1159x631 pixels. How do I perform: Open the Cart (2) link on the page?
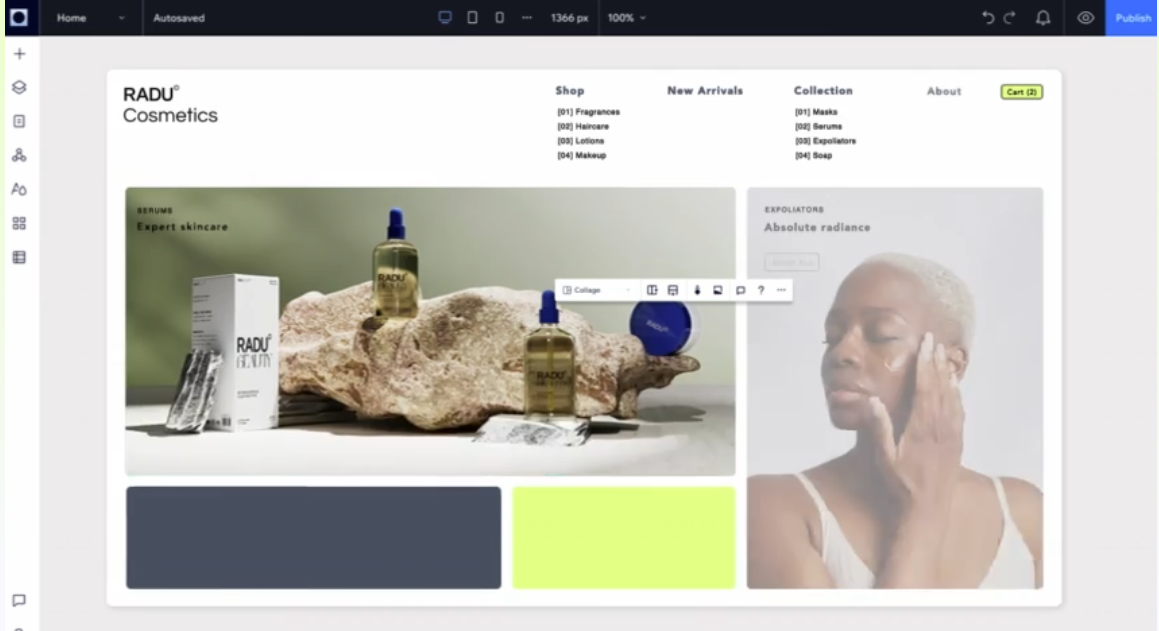tap(1020, 91)
